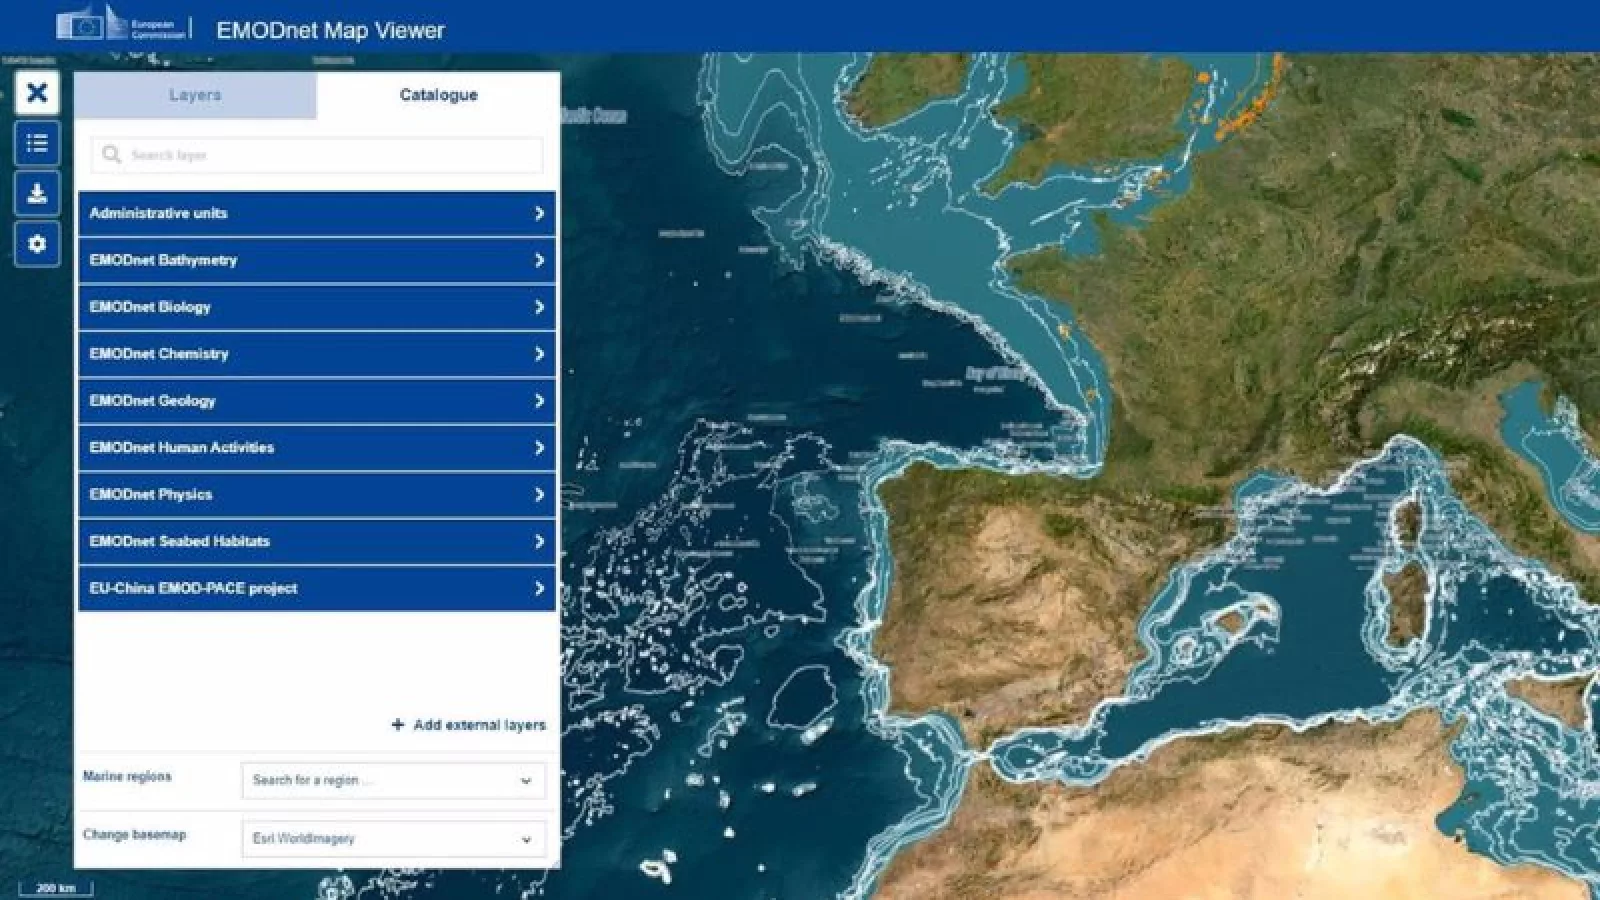Click the plus icon for external layers

coord(398,725)
